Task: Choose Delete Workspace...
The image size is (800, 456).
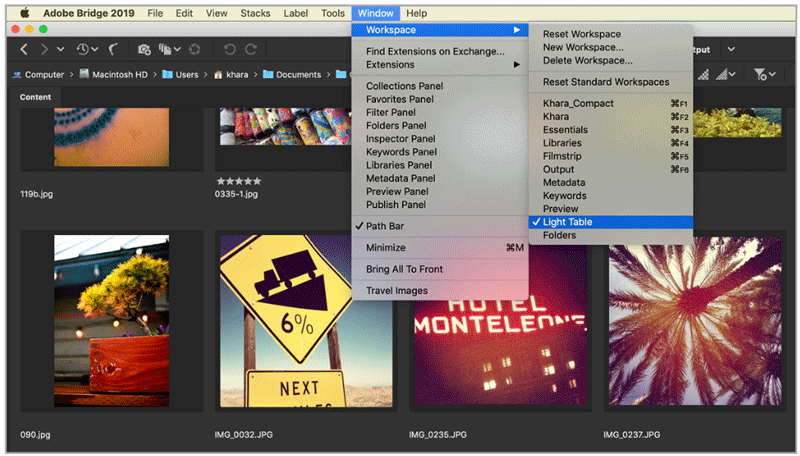Action: tap(611, 61)
